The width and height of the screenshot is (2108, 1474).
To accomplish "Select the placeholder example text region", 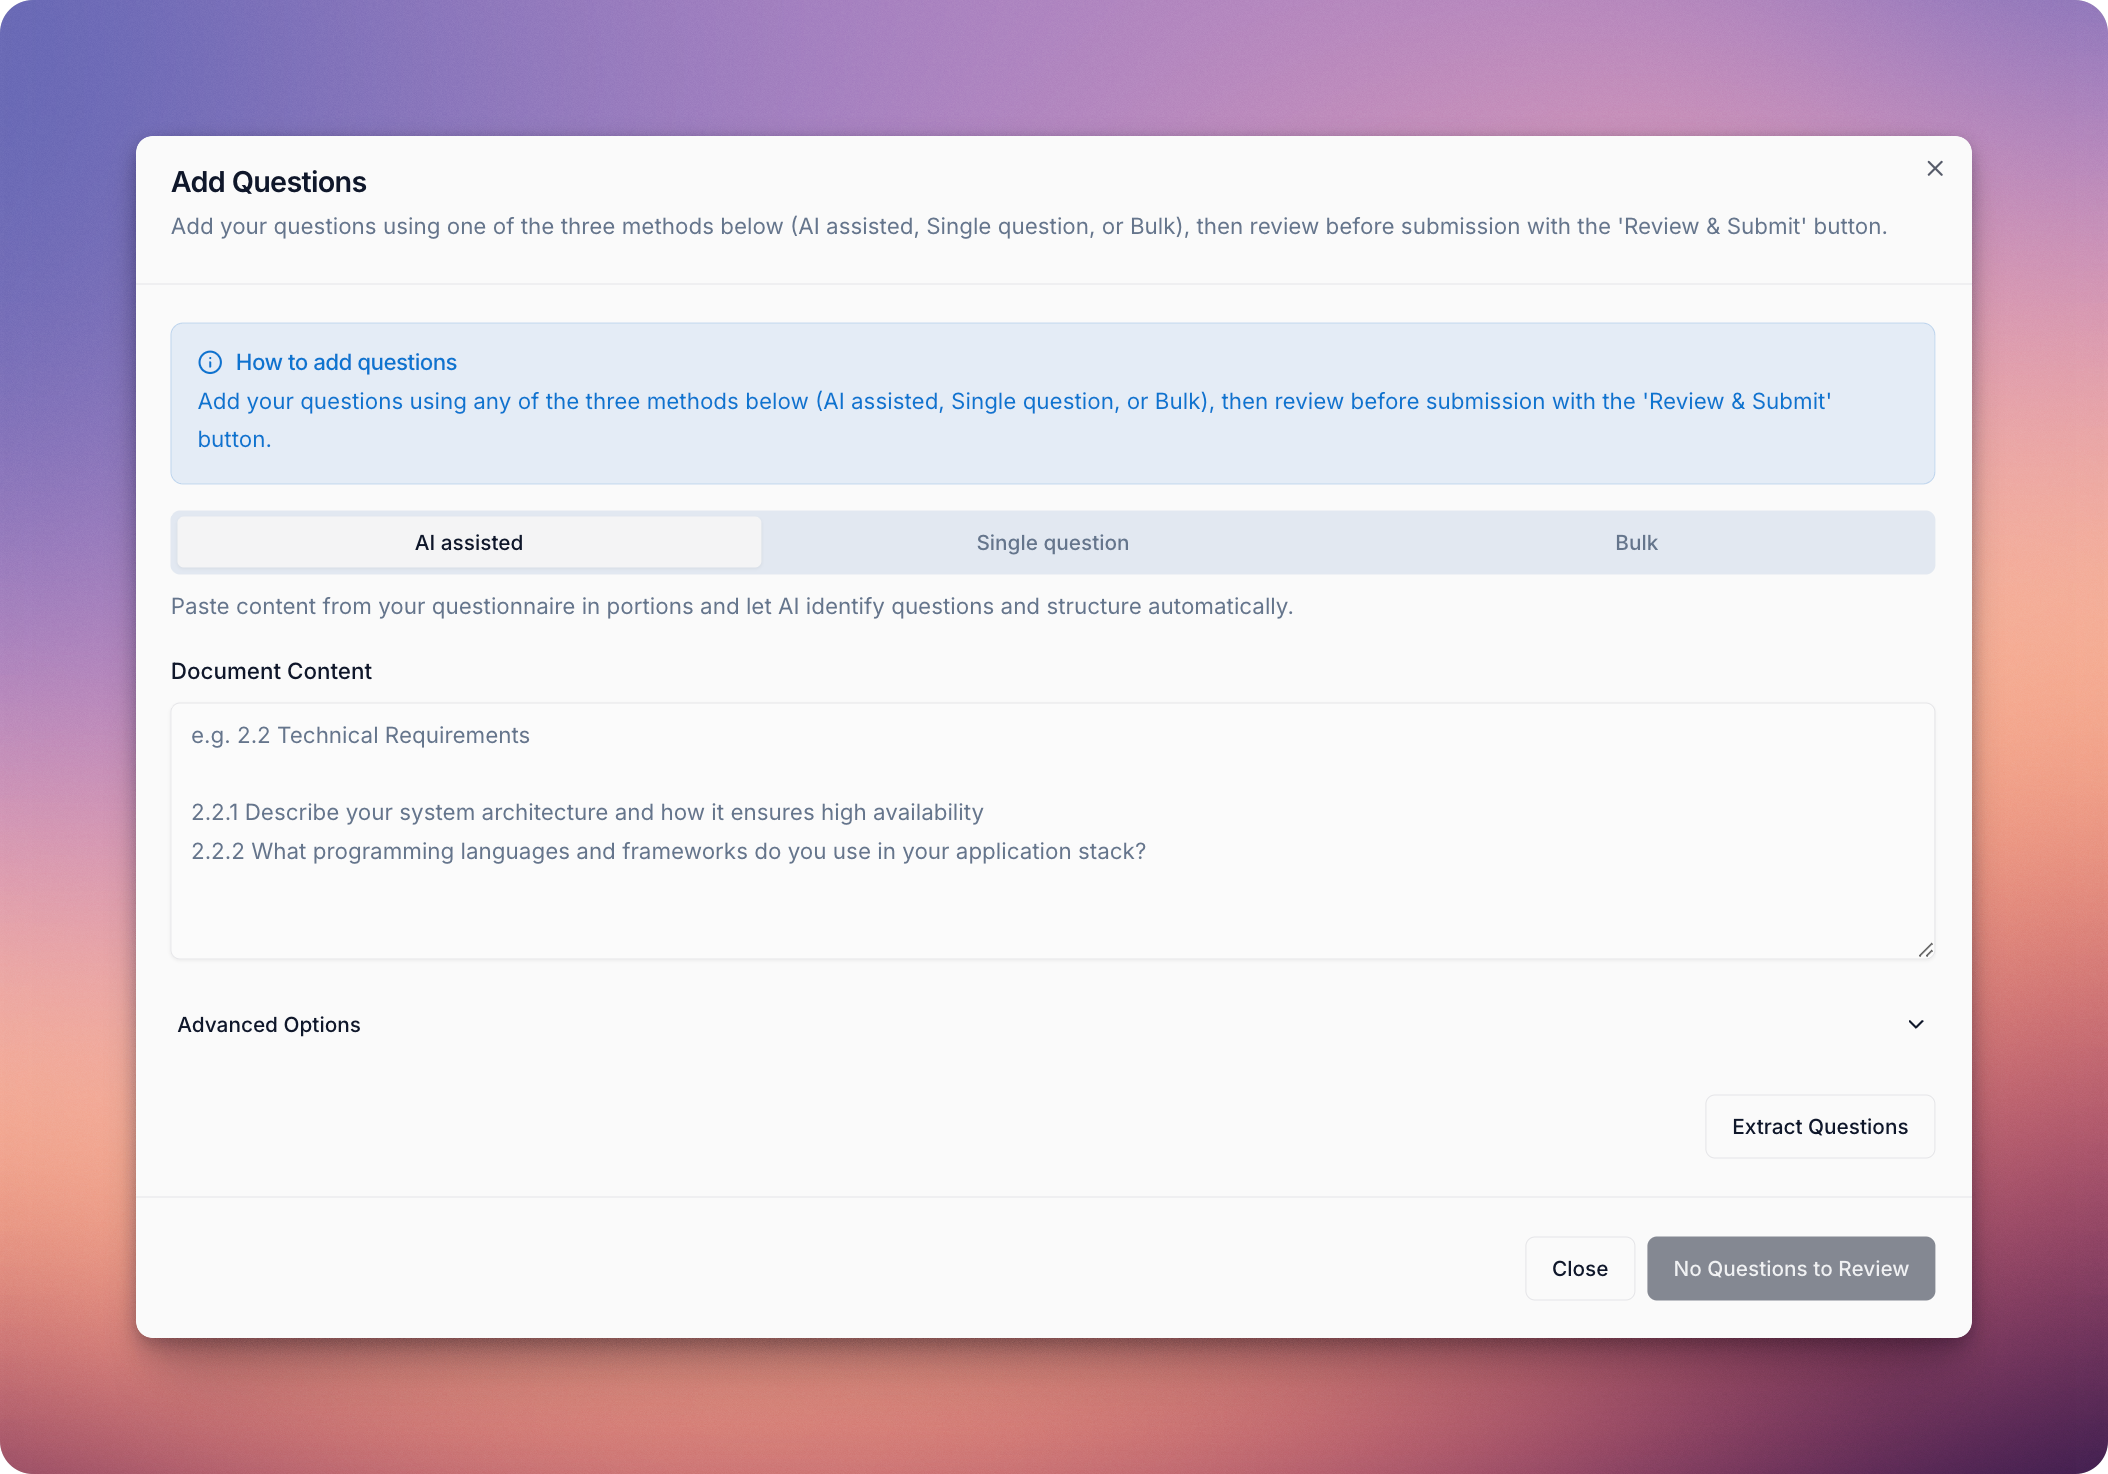I will [360, 735].
